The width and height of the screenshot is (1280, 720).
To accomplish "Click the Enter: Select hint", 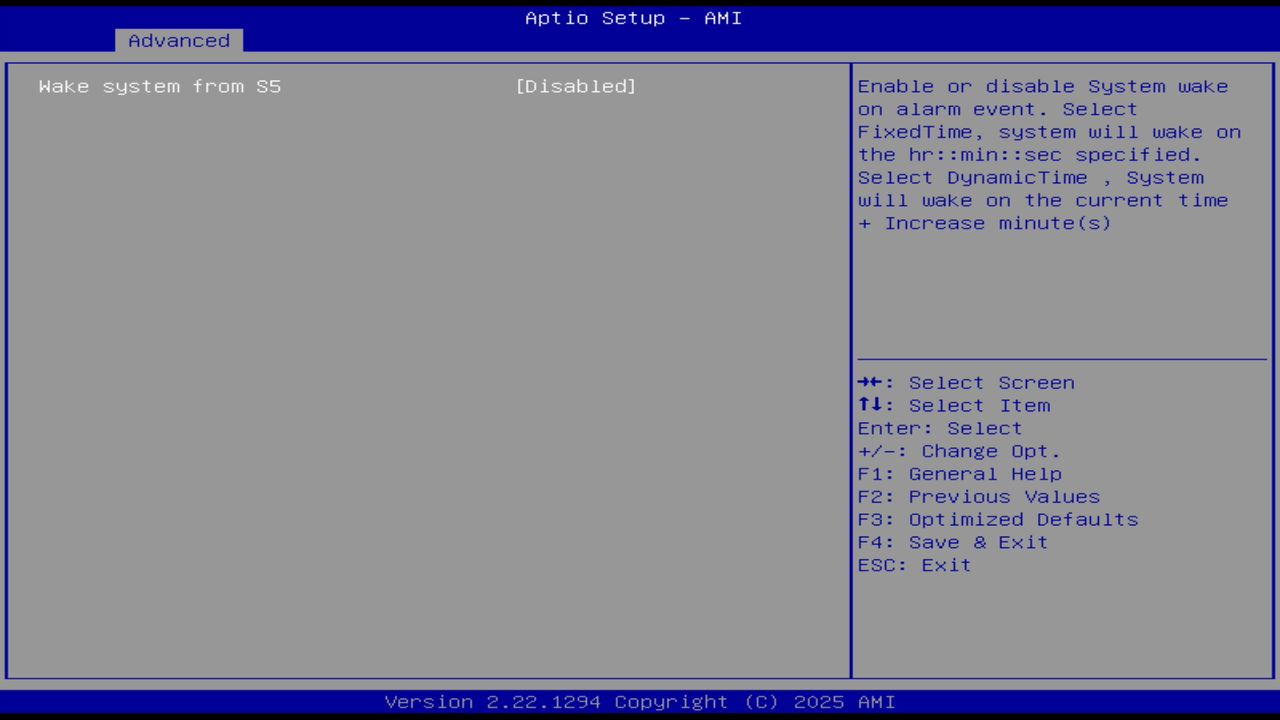I will point(939,428).
